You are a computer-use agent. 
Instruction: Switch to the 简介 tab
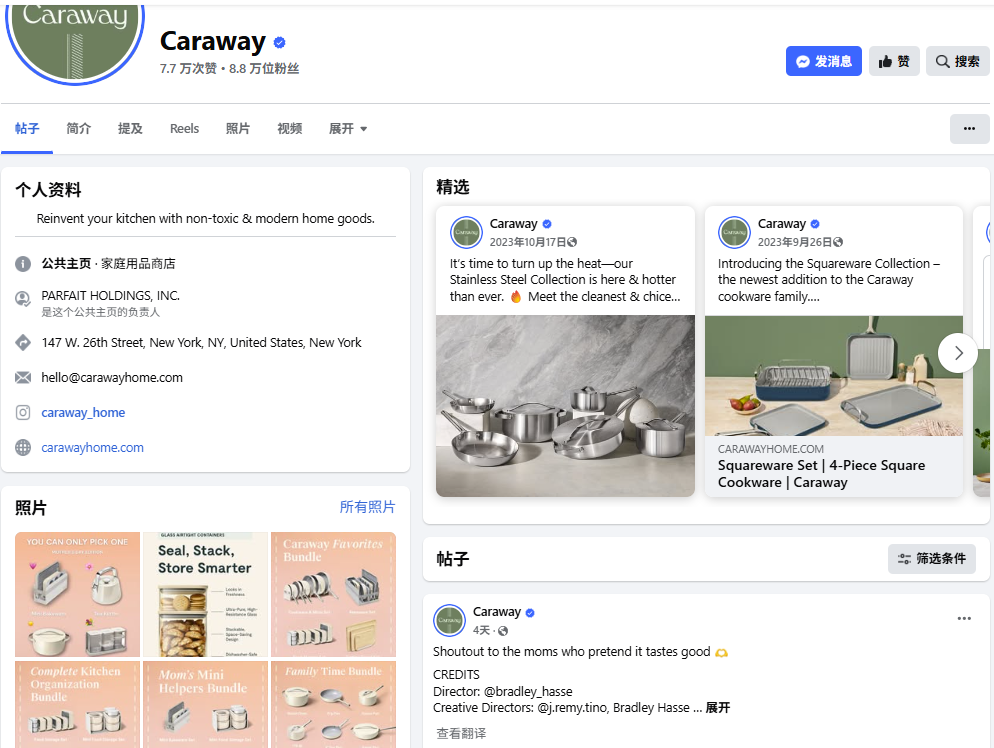79,129
